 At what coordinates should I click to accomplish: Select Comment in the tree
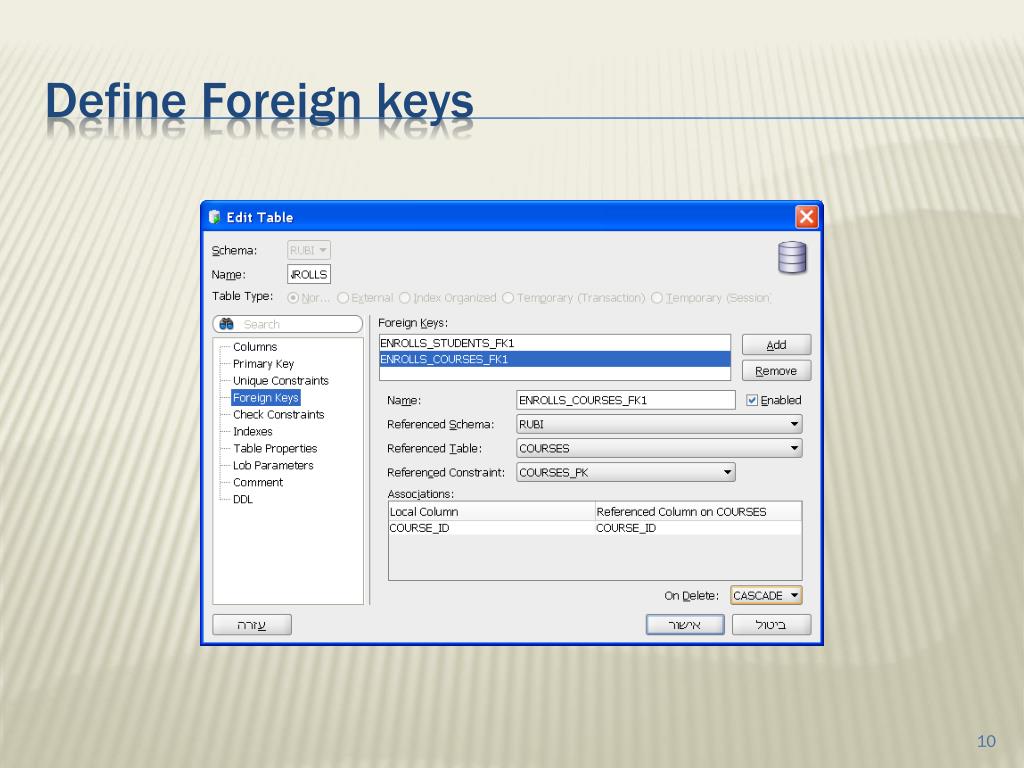pyautogui.click(x=258, y=483)
